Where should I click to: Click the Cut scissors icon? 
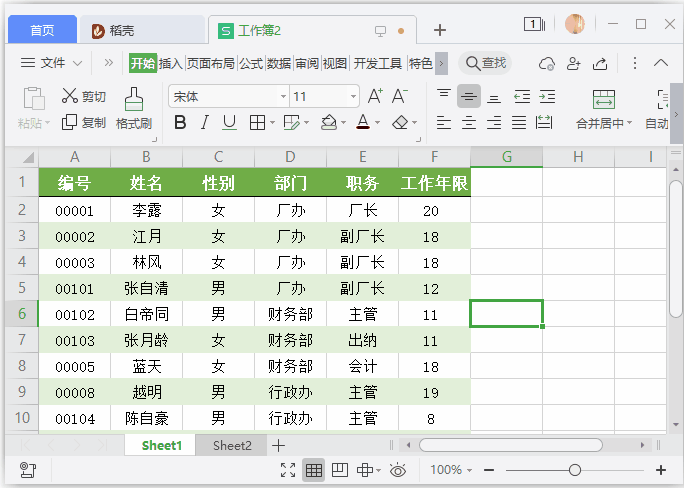coord(69,96)
